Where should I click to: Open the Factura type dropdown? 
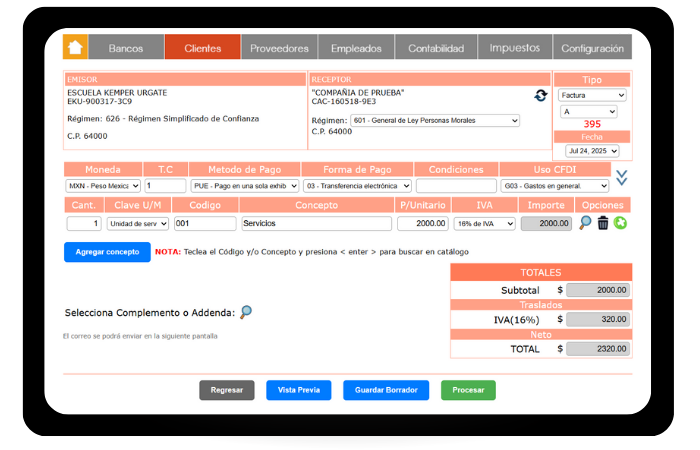[x=592, y=95]
